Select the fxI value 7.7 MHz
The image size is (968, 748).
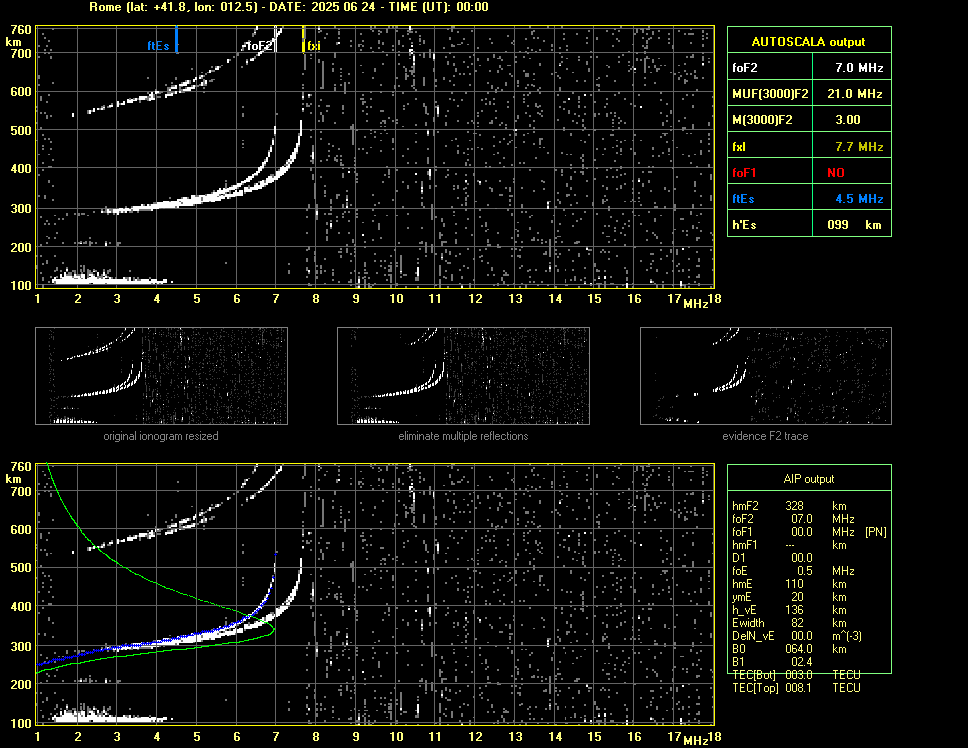859,147
